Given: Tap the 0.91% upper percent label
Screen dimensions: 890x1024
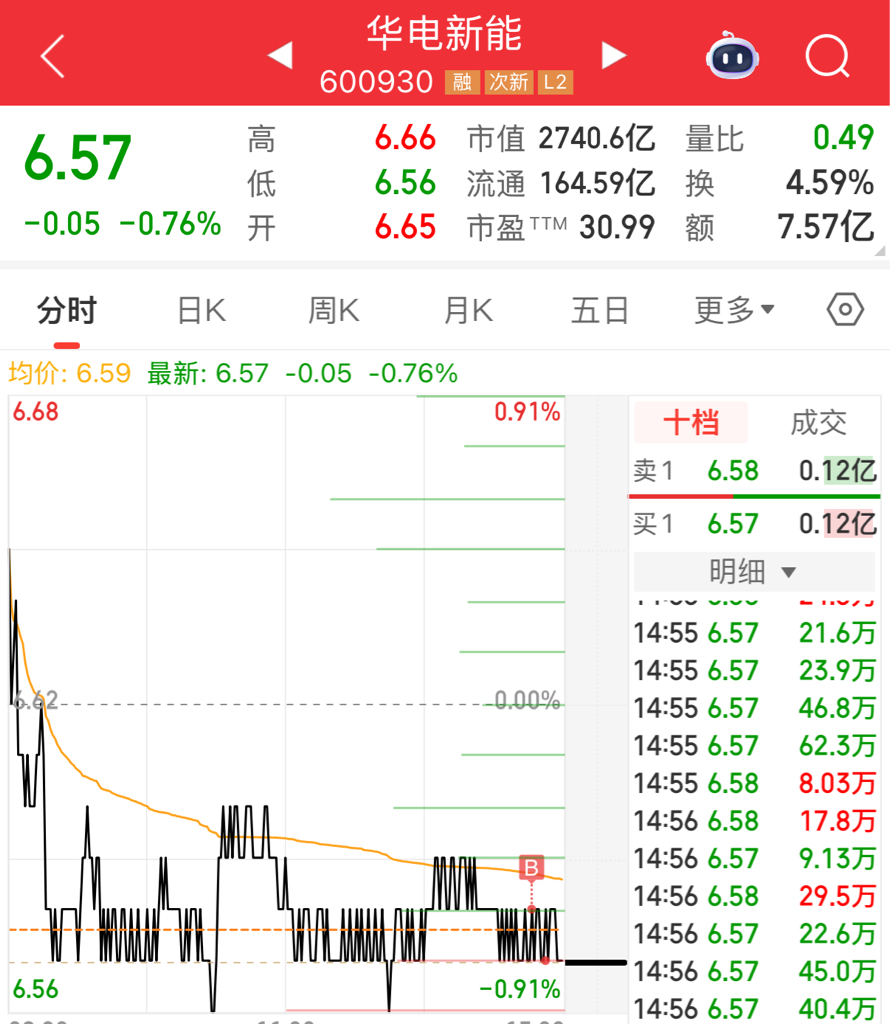Looking at the screenshot, I should pos(527,412).
